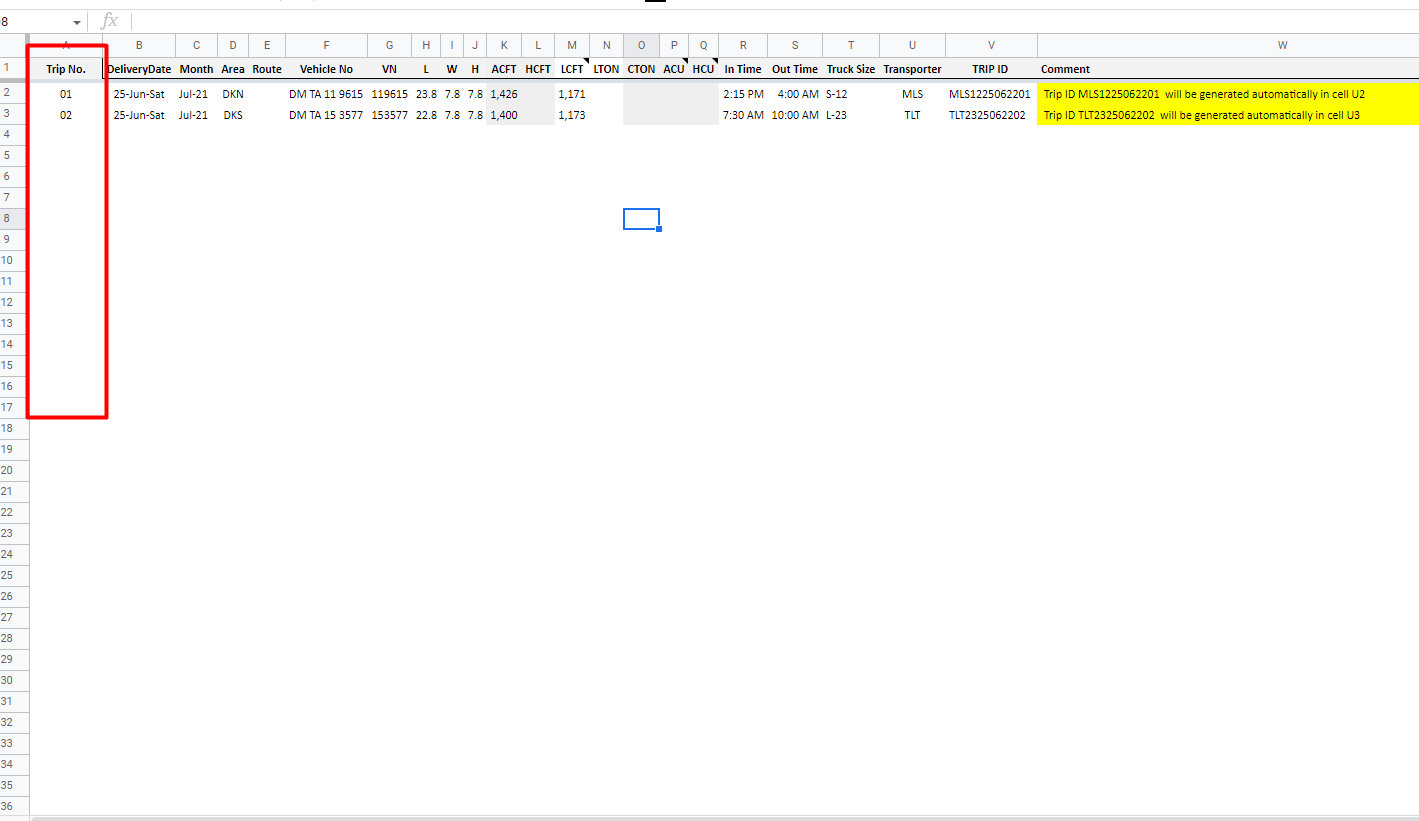
Task: Click the 'LCFT' header cell
Action: 572,69
